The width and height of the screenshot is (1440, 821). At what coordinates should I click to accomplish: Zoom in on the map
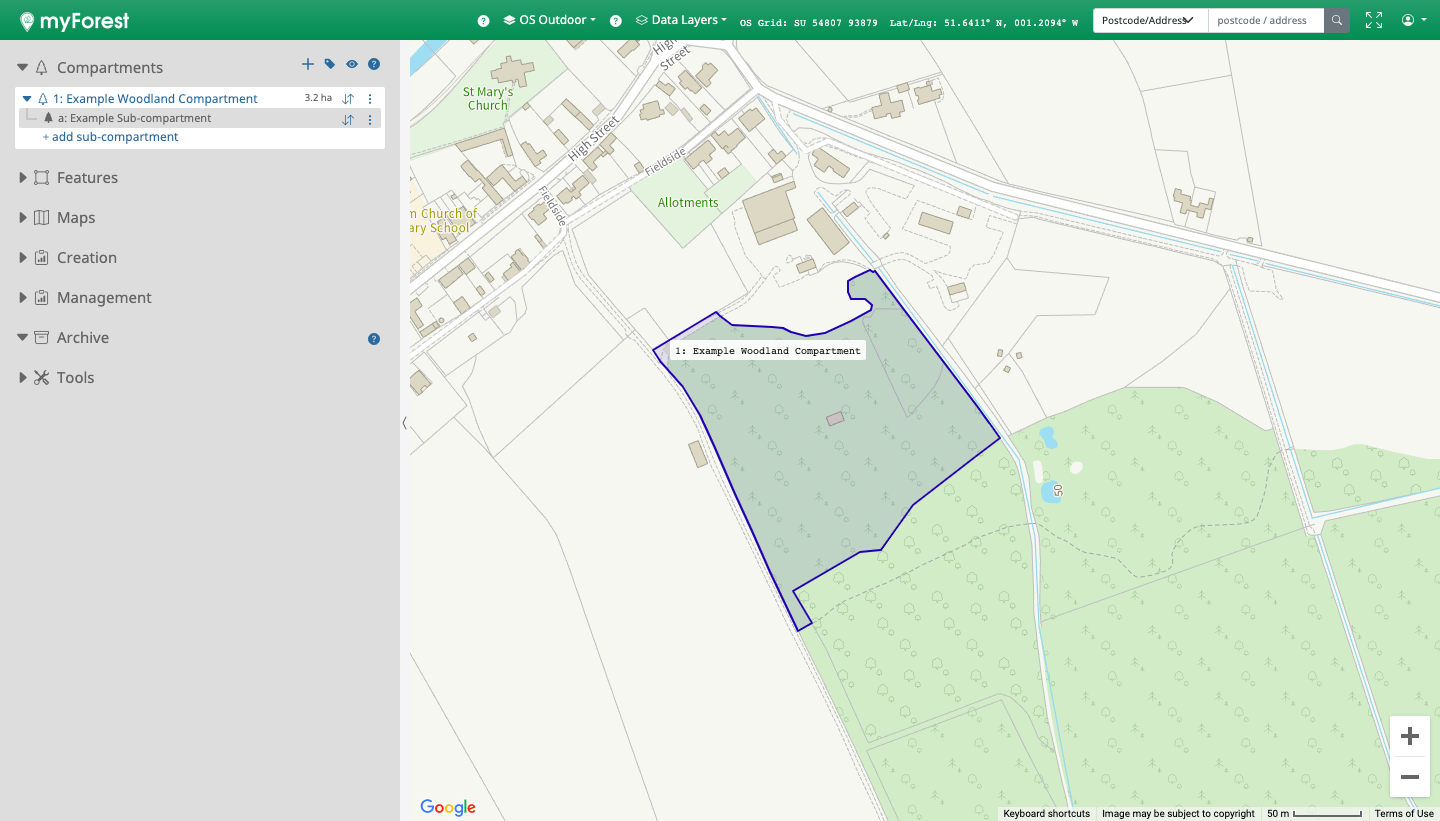(1410, 737)
